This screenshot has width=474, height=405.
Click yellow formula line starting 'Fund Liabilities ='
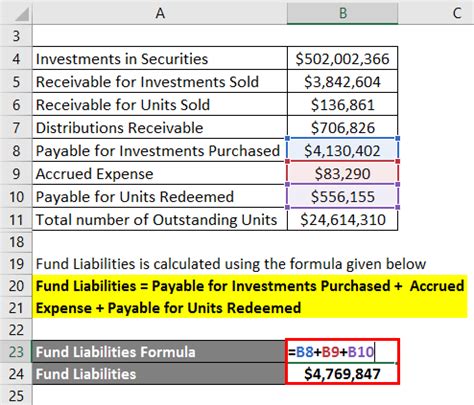pyautogui.click(x=250, y=286)
